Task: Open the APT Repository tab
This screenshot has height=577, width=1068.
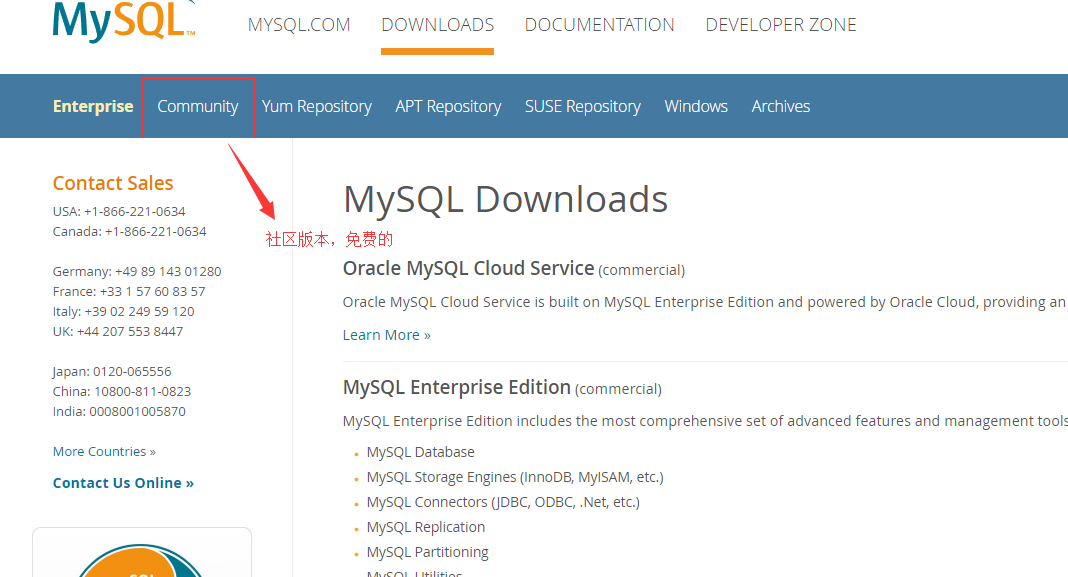Action: [x=448, y=106]
